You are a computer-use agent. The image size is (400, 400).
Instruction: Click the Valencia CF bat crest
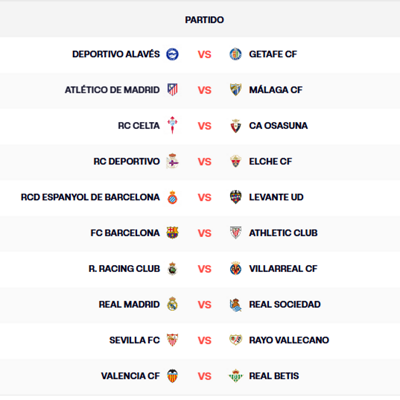point(172,376)
